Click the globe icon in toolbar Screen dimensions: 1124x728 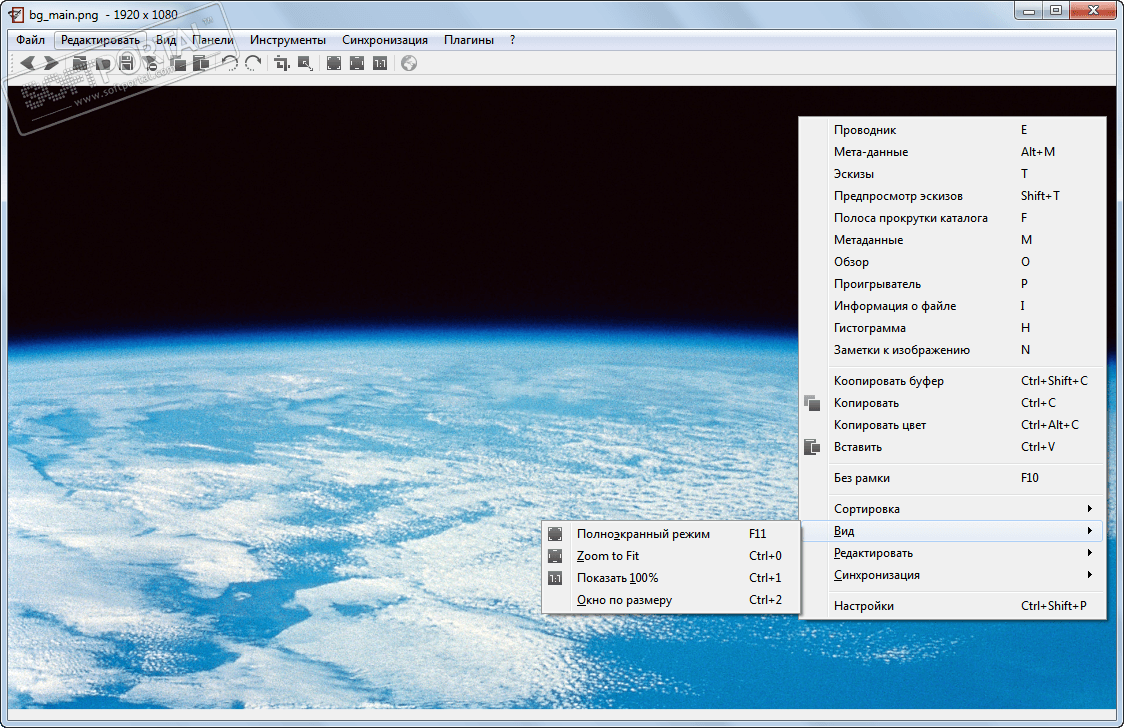point(409,63)
